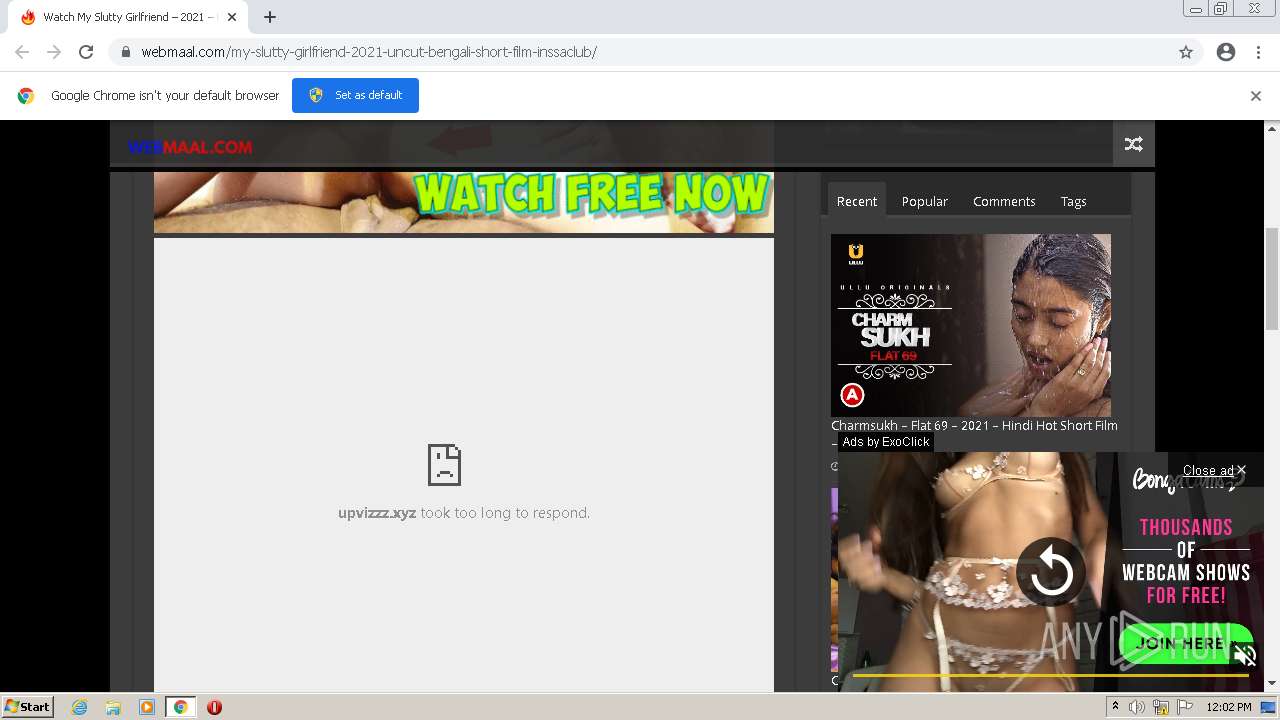This screenshot has height=720, width=1280.
Task: Replay the video ad
Action: [x=1051, y=573]
